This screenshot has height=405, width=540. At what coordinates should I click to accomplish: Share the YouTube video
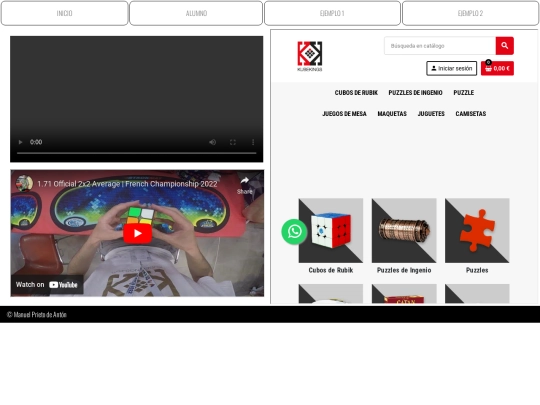[245, 185]
